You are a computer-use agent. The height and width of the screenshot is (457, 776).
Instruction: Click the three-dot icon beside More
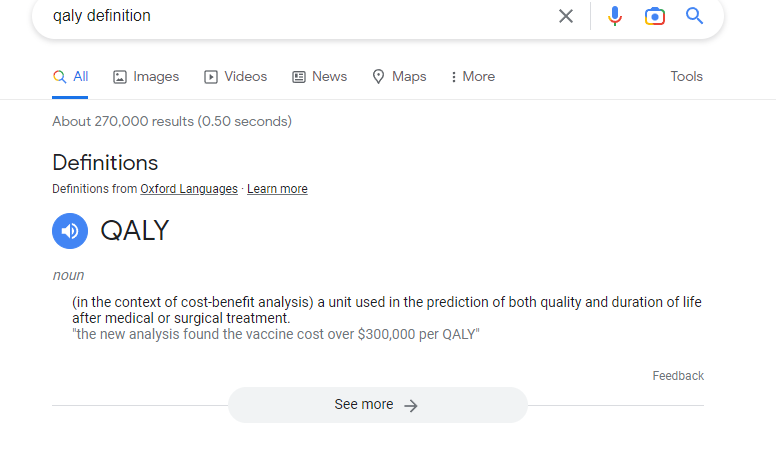point(453,77)
